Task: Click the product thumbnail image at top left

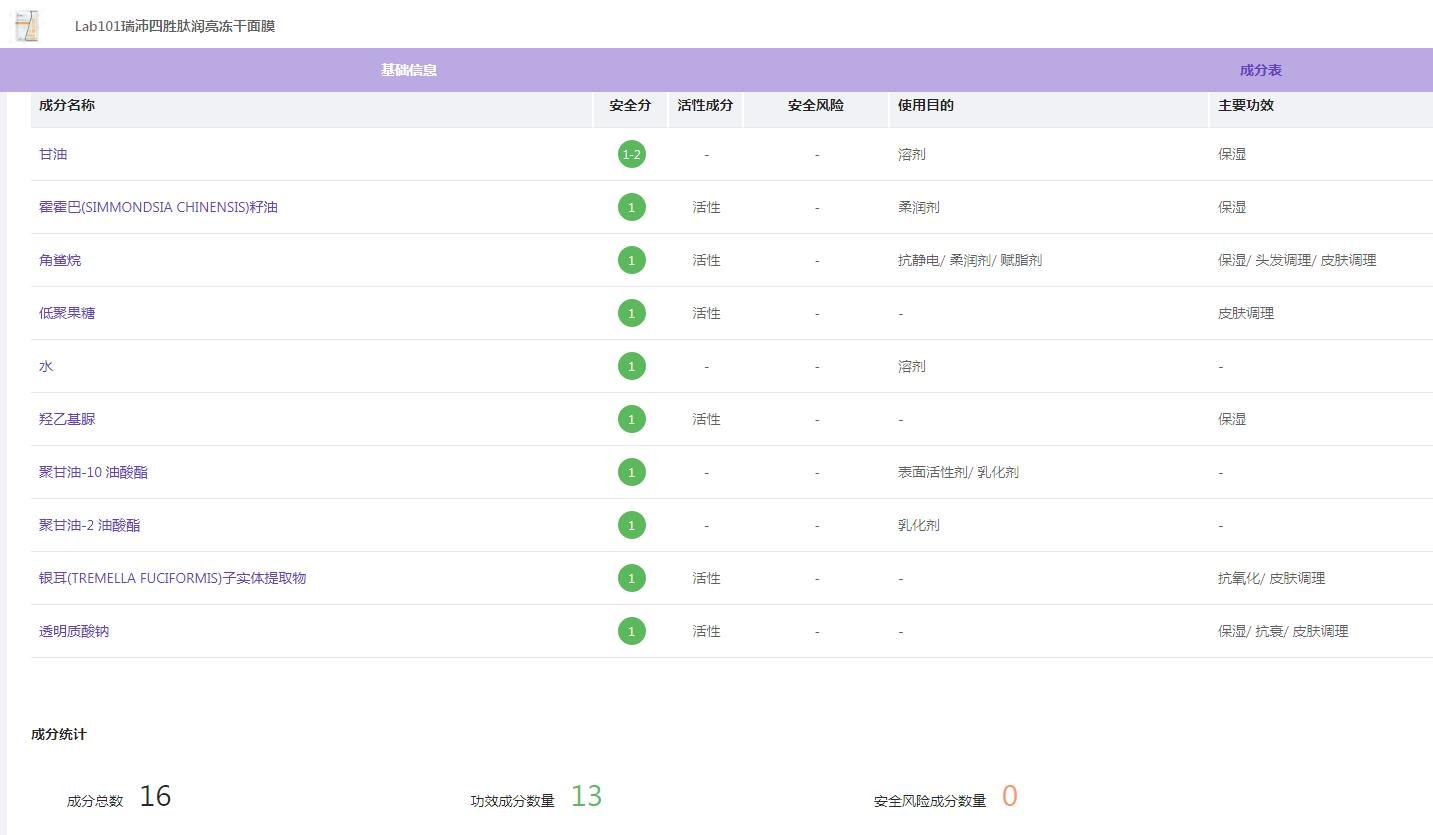Action: [27, 26]
